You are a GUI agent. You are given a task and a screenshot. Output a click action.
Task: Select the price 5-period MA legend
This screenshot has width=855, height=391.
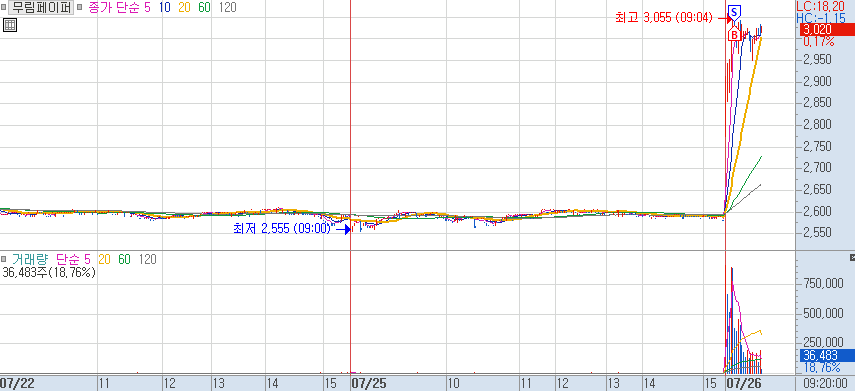pos(147,8)
